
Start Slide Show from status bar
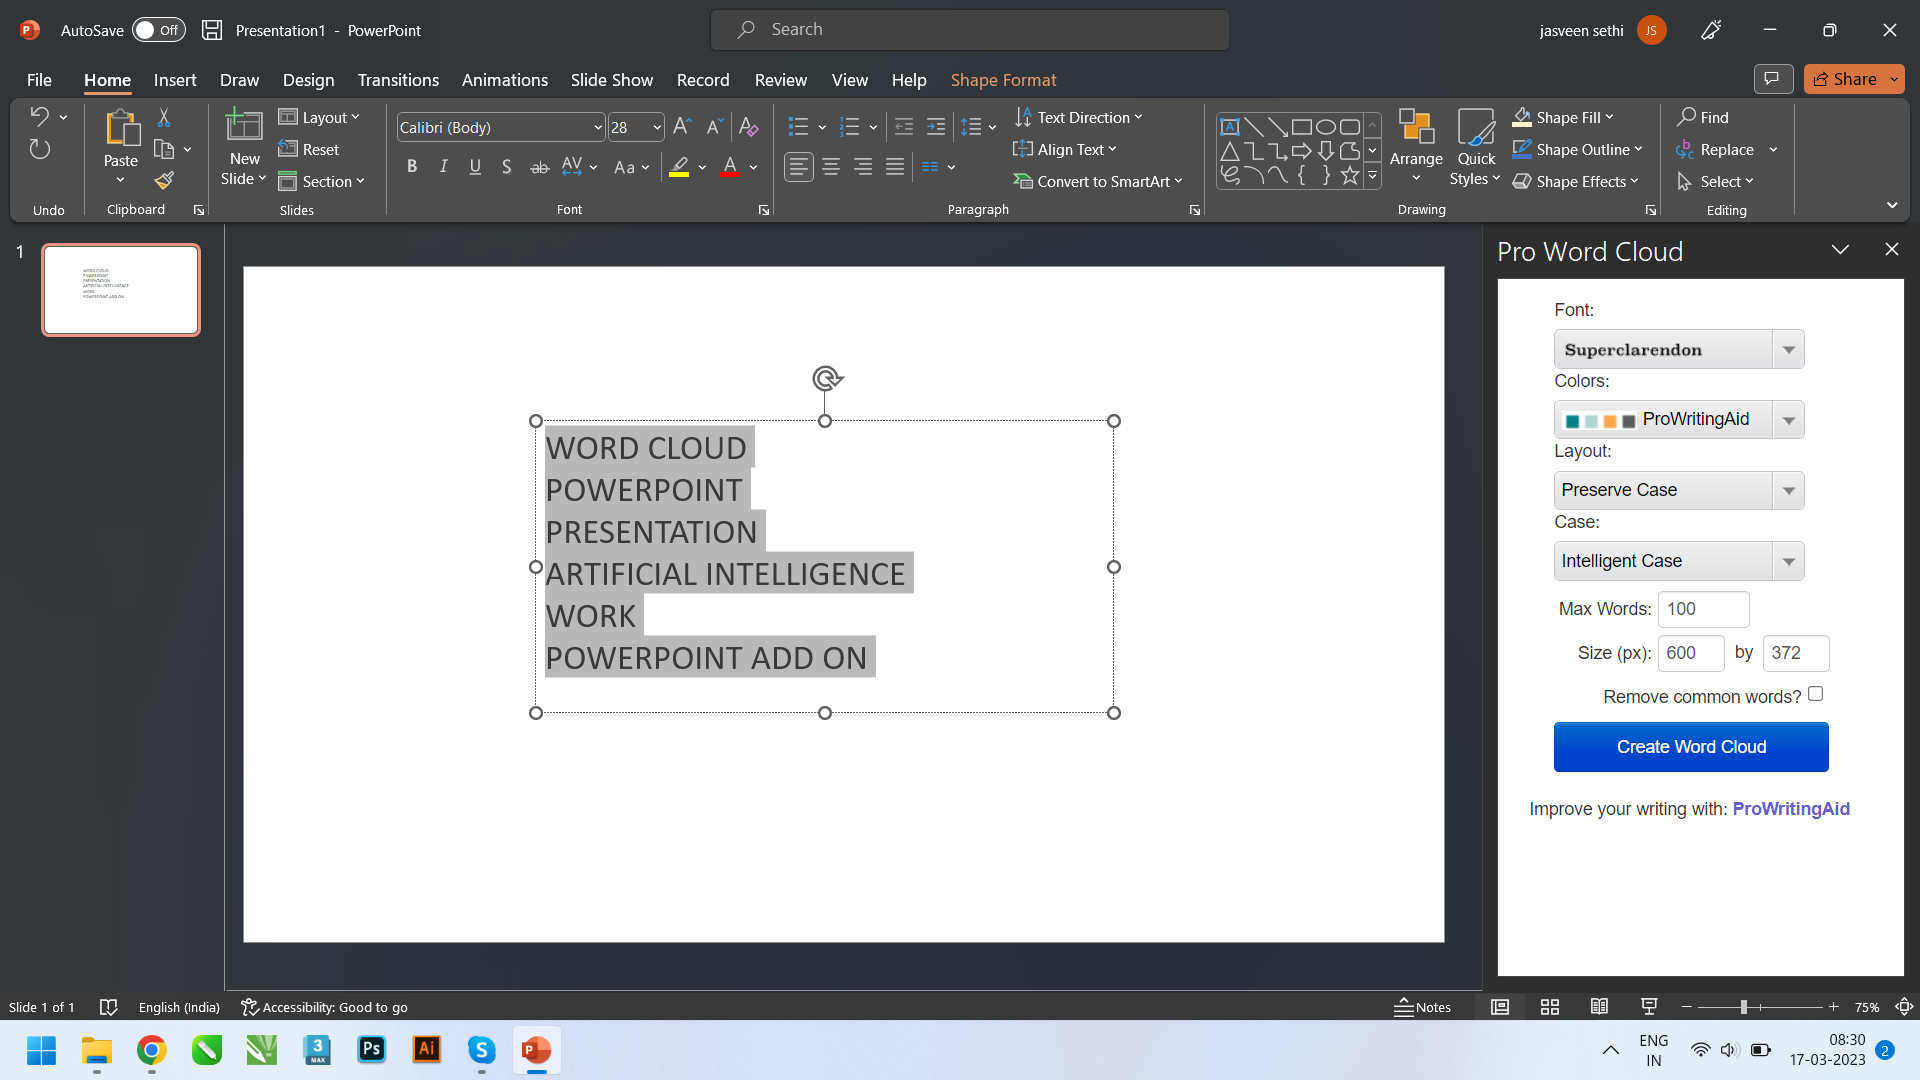(1649, 1007)
